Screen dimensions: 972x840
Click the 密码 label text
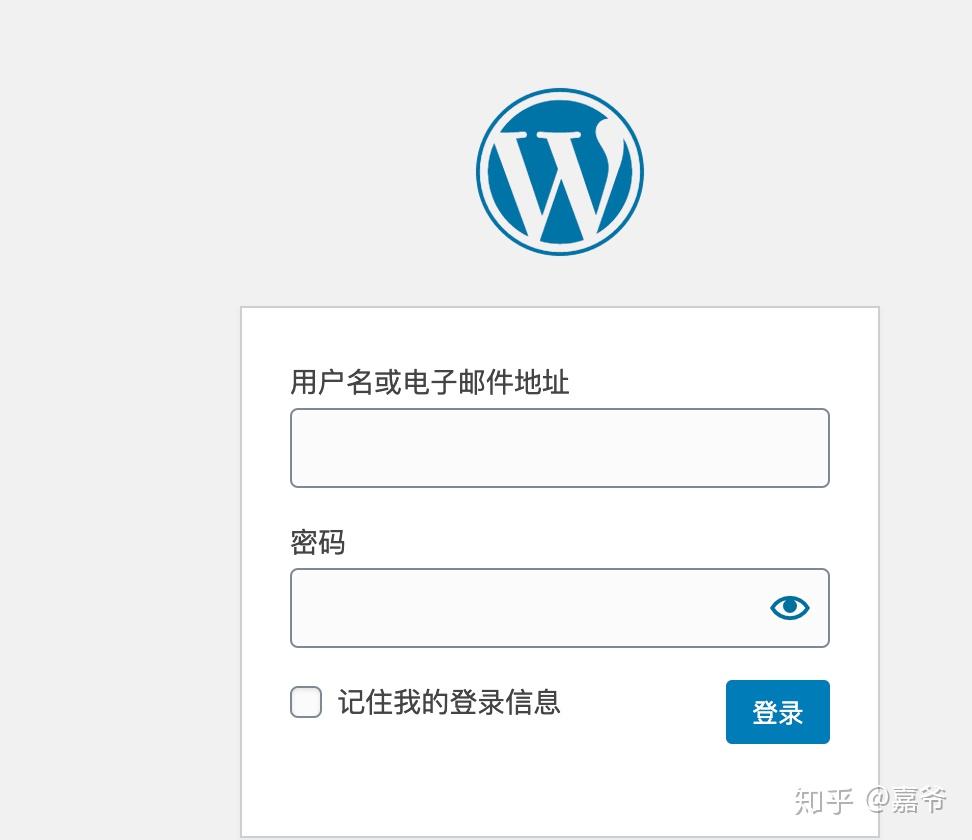(x=318, y=542)
